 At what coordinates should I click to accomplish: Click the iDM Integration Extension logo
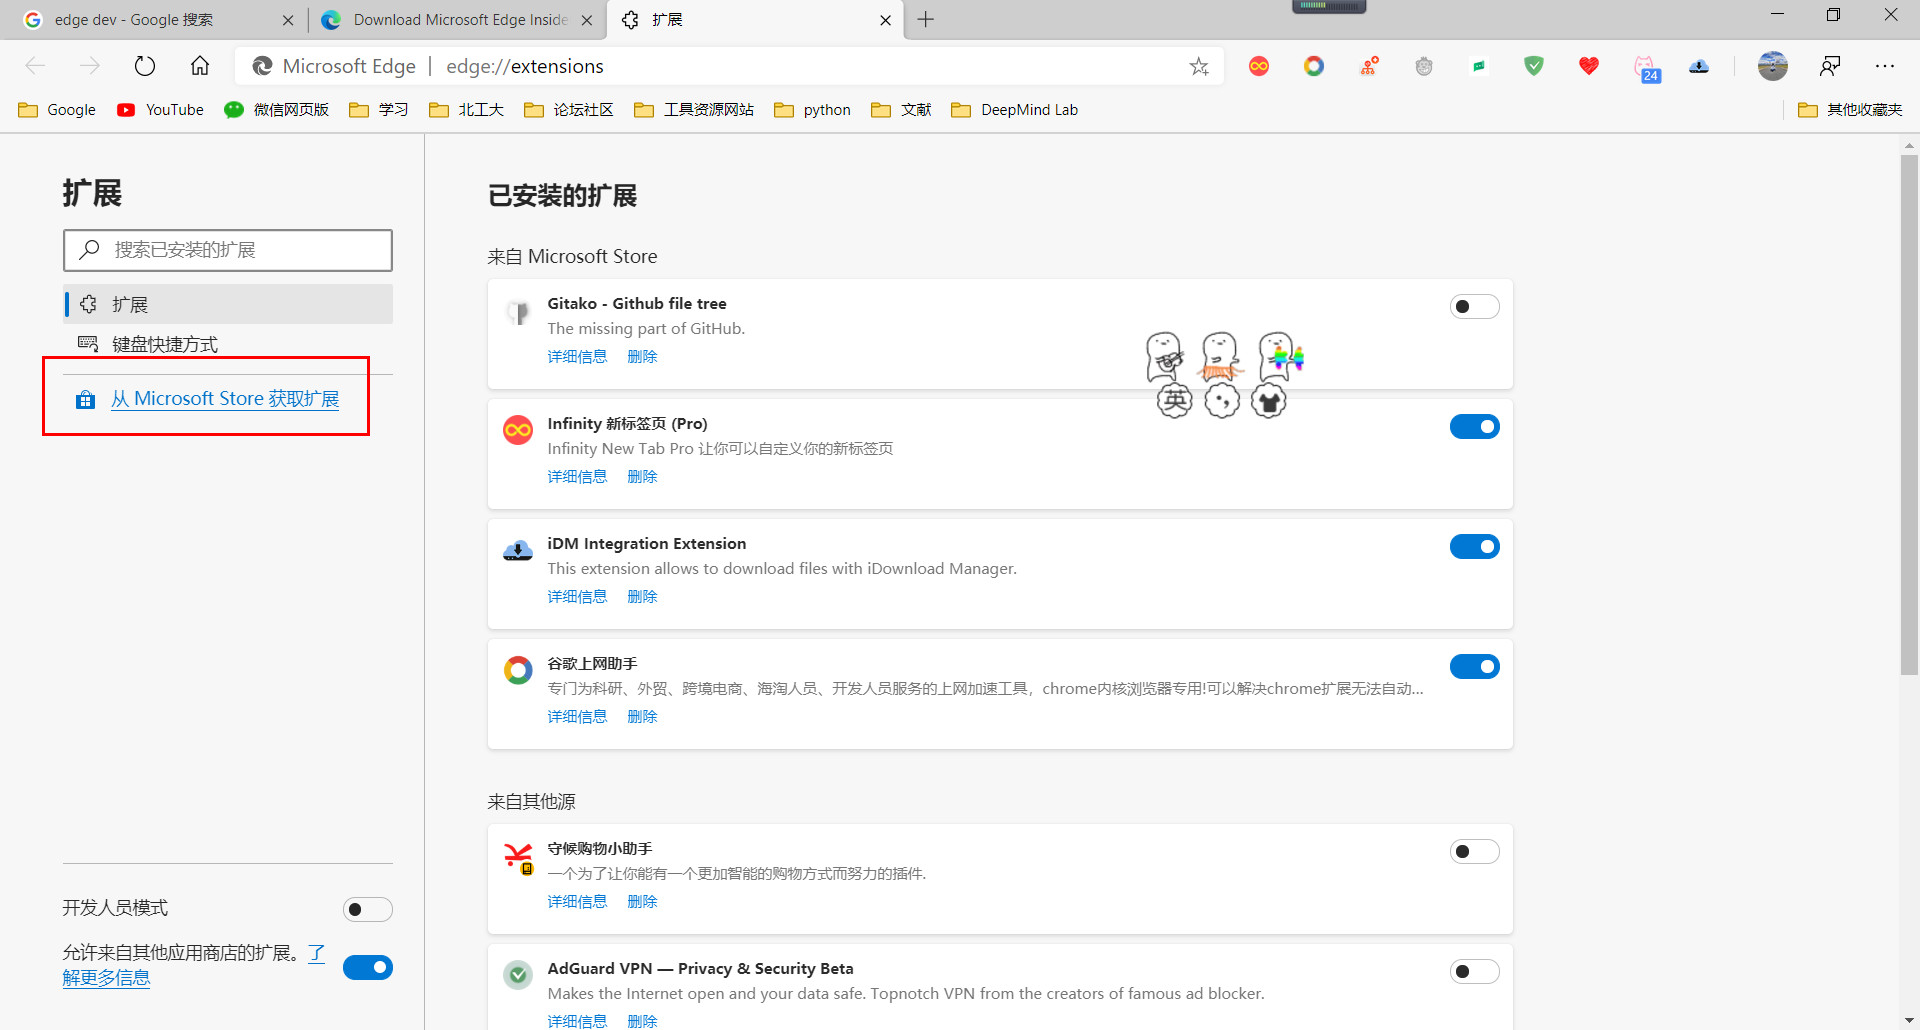click(518, 550)
